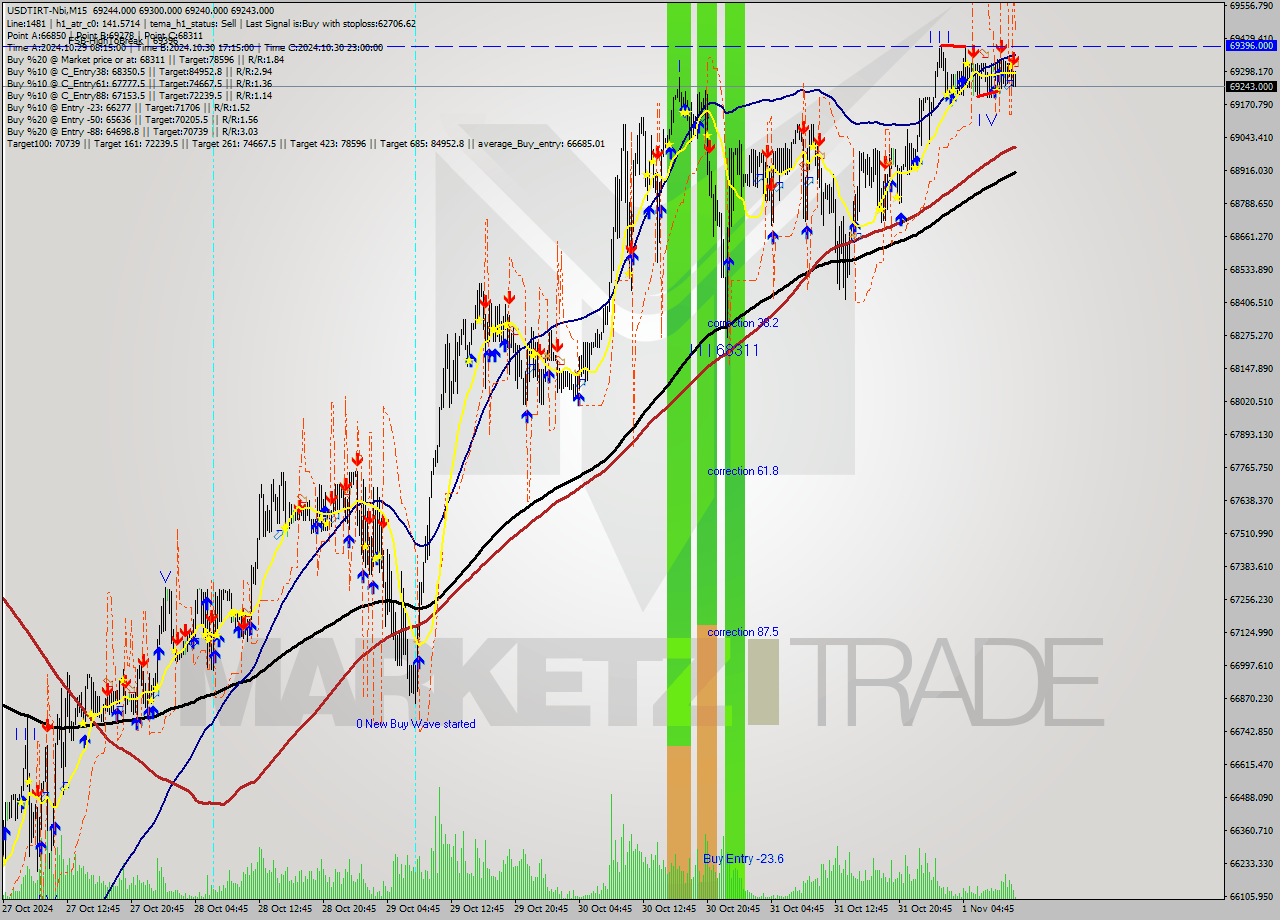Click the 'correction 38.2' label
Image resolution: width=1280 pixels, height=920 pixels.
(743, 323)
